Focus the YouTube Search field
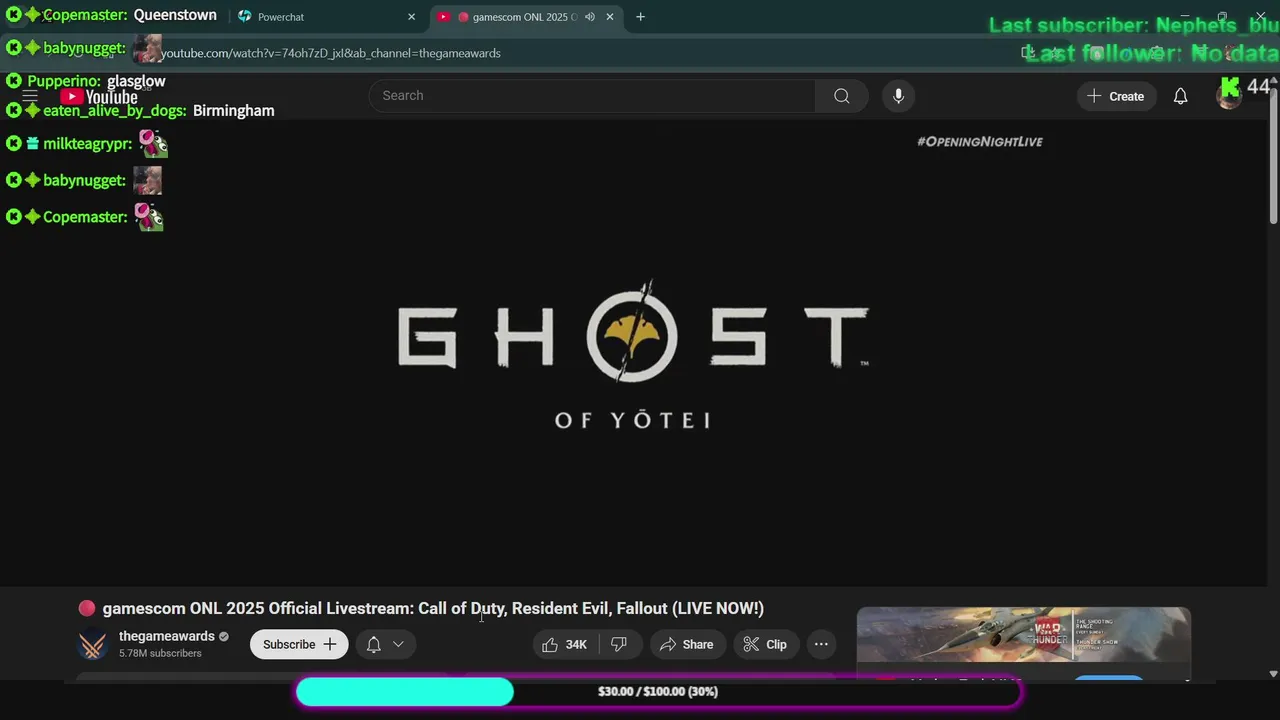This screenshot has width=1280, height=720. point(592,96)
